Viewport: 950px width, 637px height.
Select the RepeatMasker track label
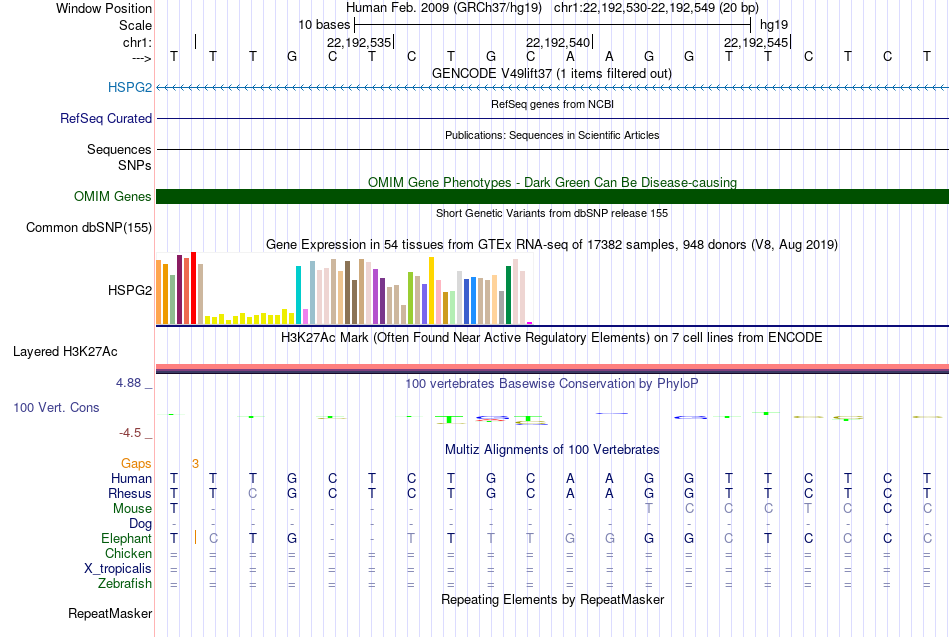pos(110,613)
